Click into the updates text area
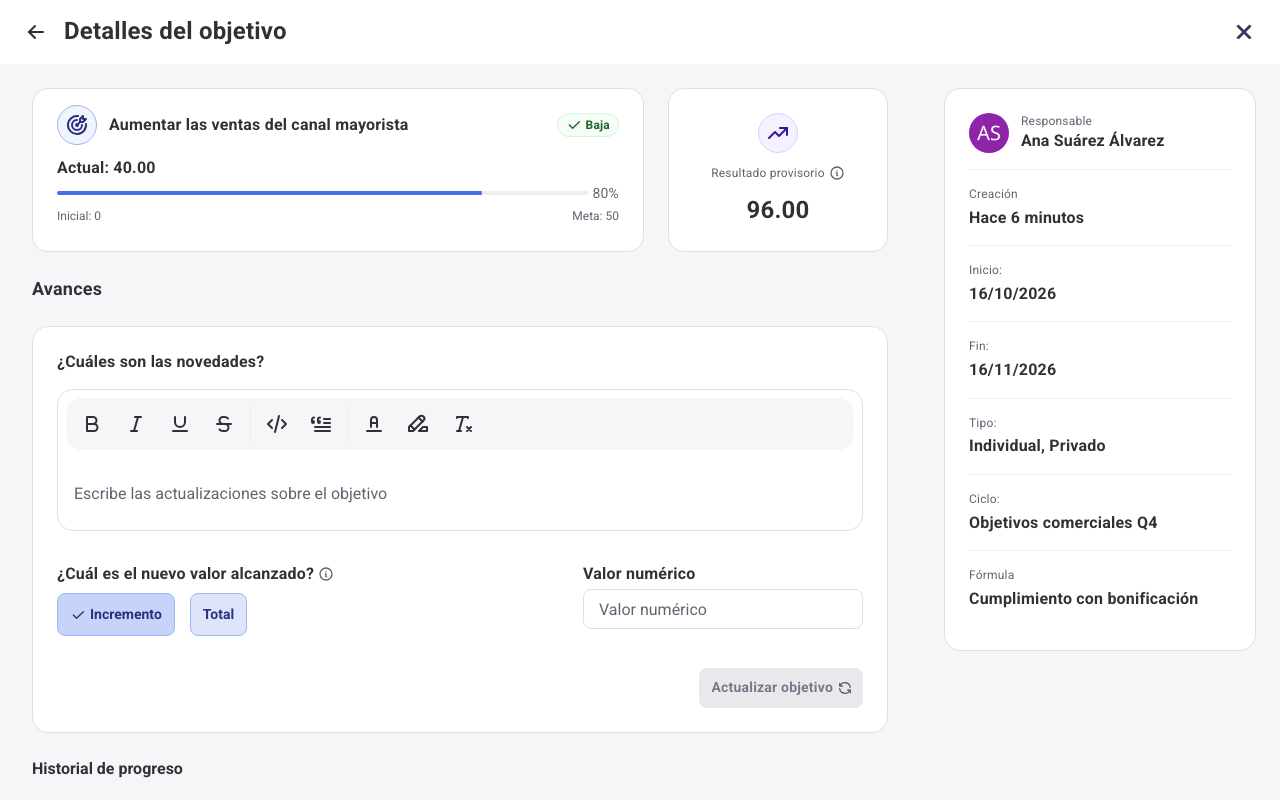The height and width of the screenshot is (800, 1280). [460, 494]
